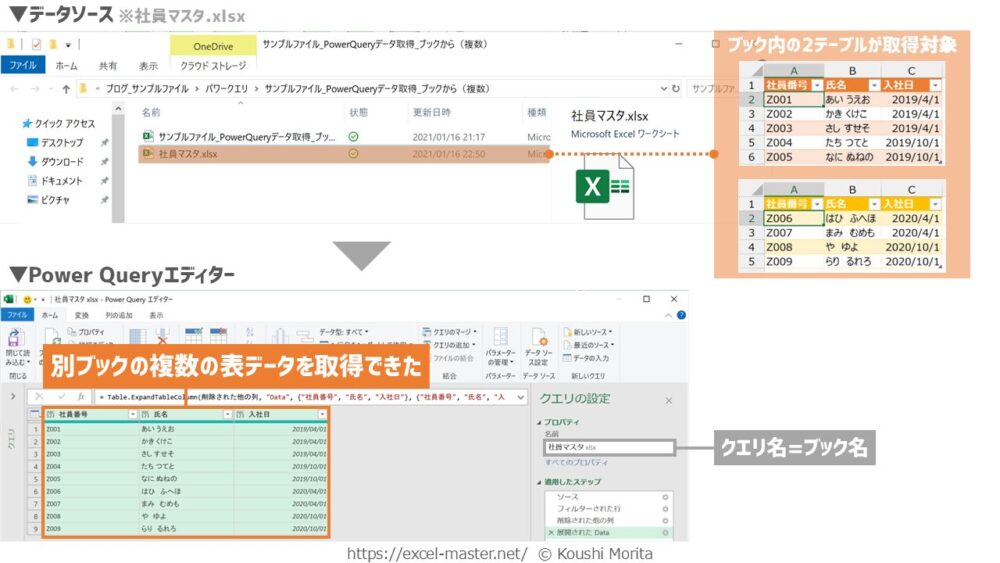The height and width of the screenshot is (563, 1000).
Task: Open the 社員番号 column filter dropdown in the query preview
Action: (130, 414)
